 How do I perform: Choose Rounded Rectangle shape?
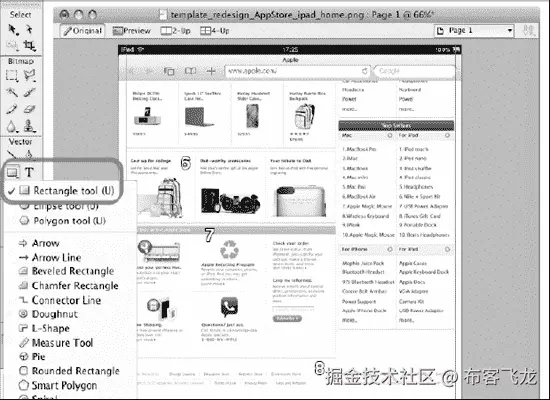(69, 371)
